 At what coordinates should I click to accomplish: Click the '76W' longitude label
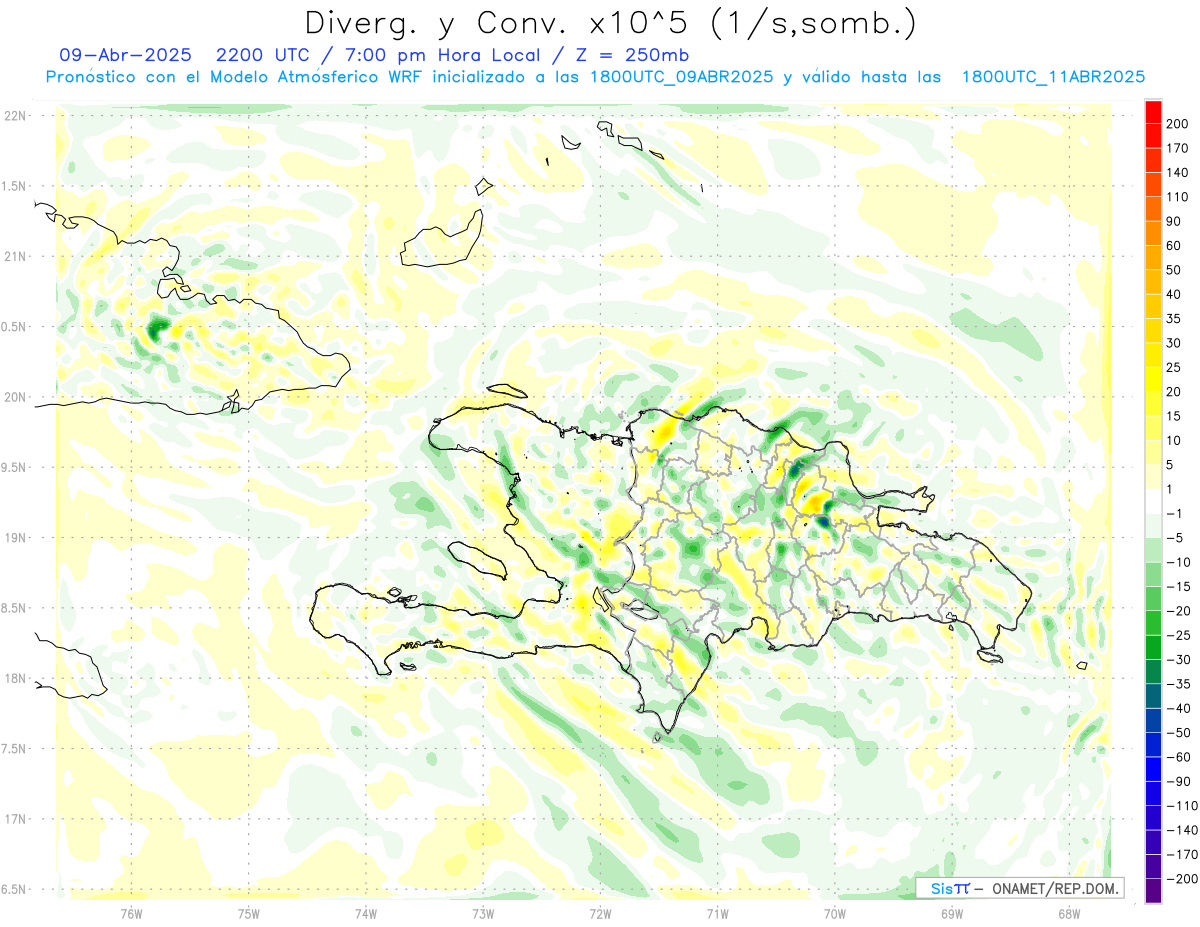pos(132,914)
